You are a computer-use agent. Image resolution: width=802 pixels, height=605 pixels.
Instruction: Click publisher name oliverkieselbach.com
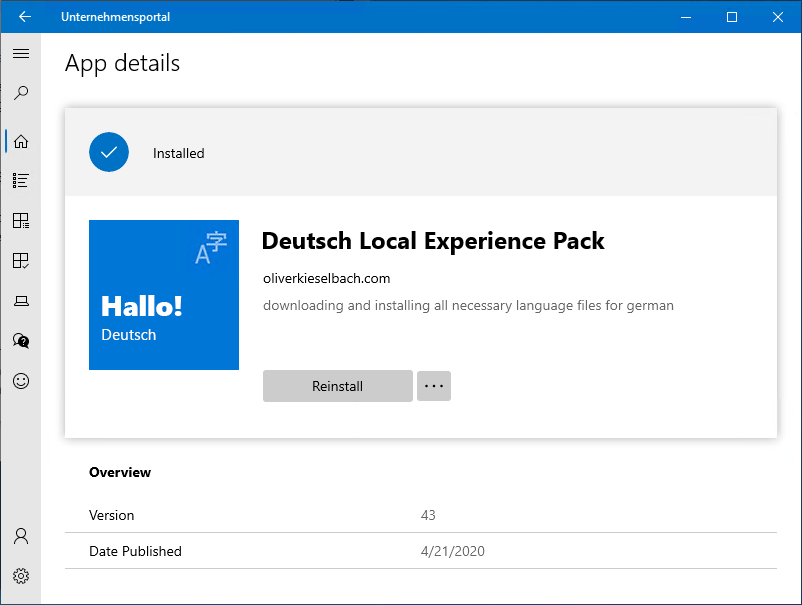(x=326, y=278)
